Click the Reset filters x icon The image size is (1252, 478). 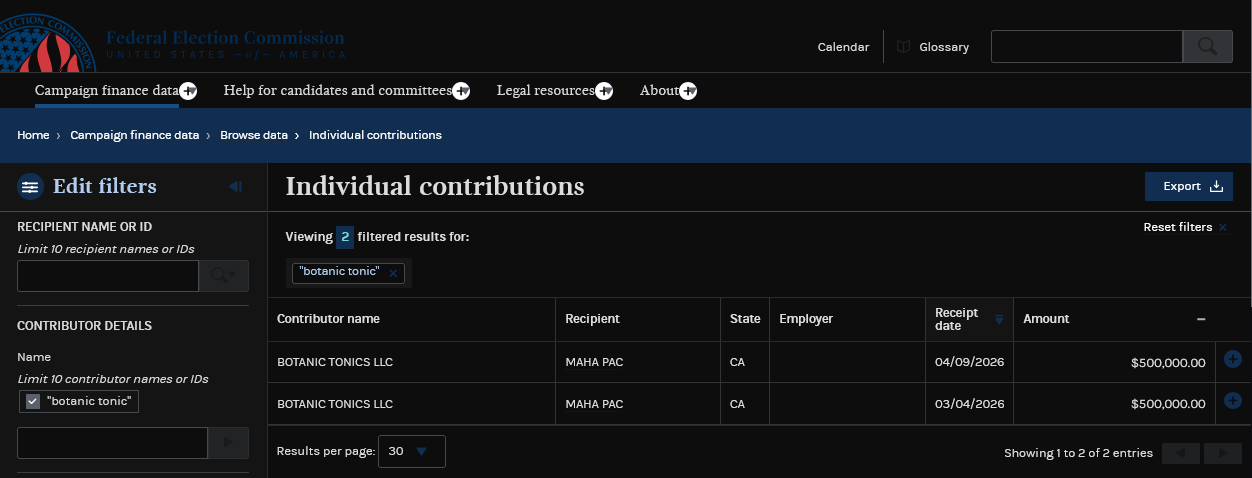1222,228
